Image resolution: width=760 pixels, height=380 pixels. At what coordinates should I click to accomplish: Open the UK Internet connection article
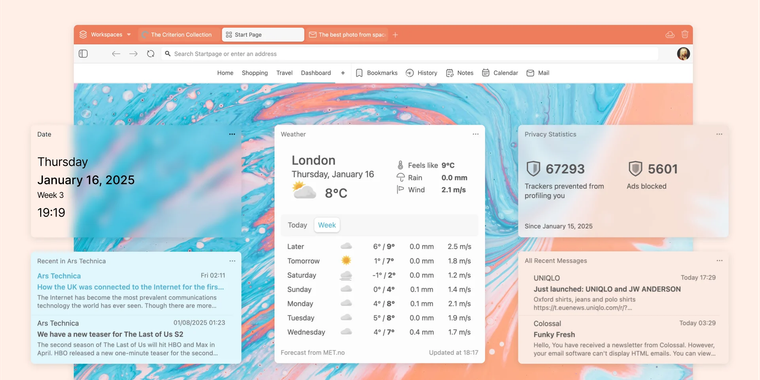[131, 286]
